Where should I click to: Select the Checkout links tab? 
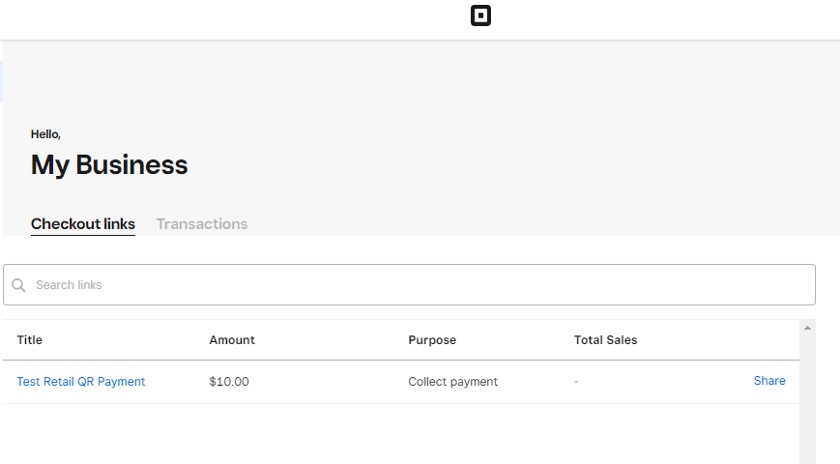point(83,224)
